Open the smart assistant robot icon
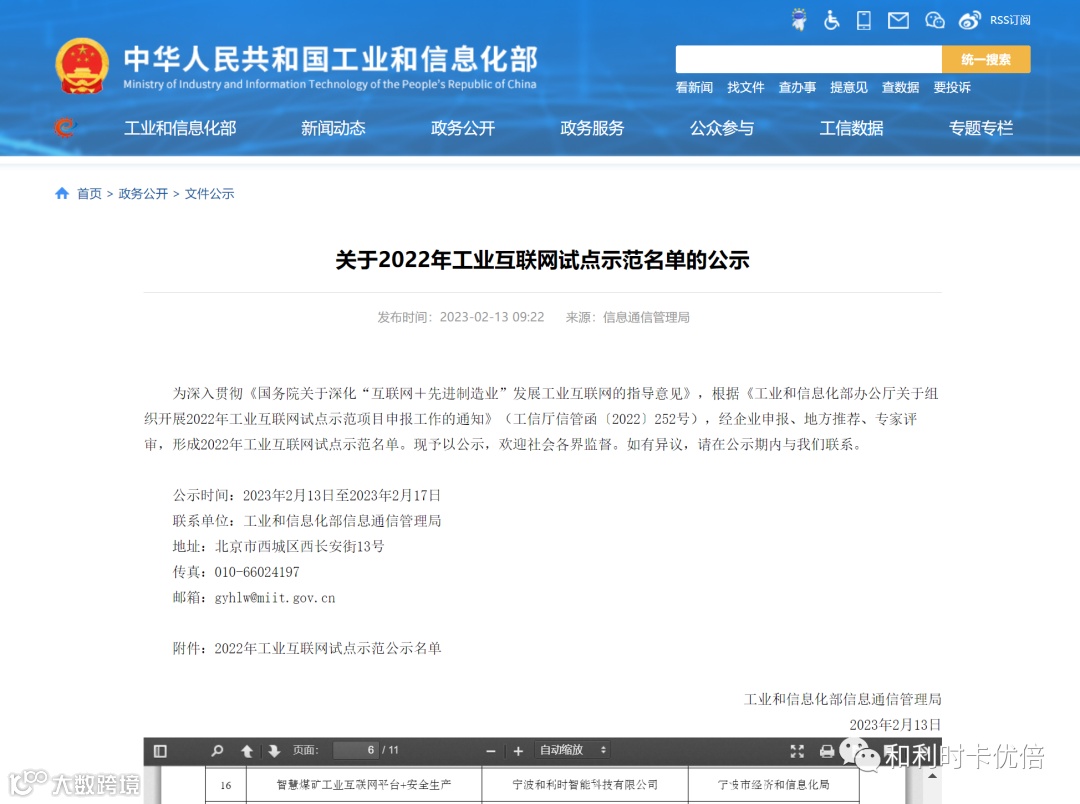The image size is (1080, 804). coord(799,20)
